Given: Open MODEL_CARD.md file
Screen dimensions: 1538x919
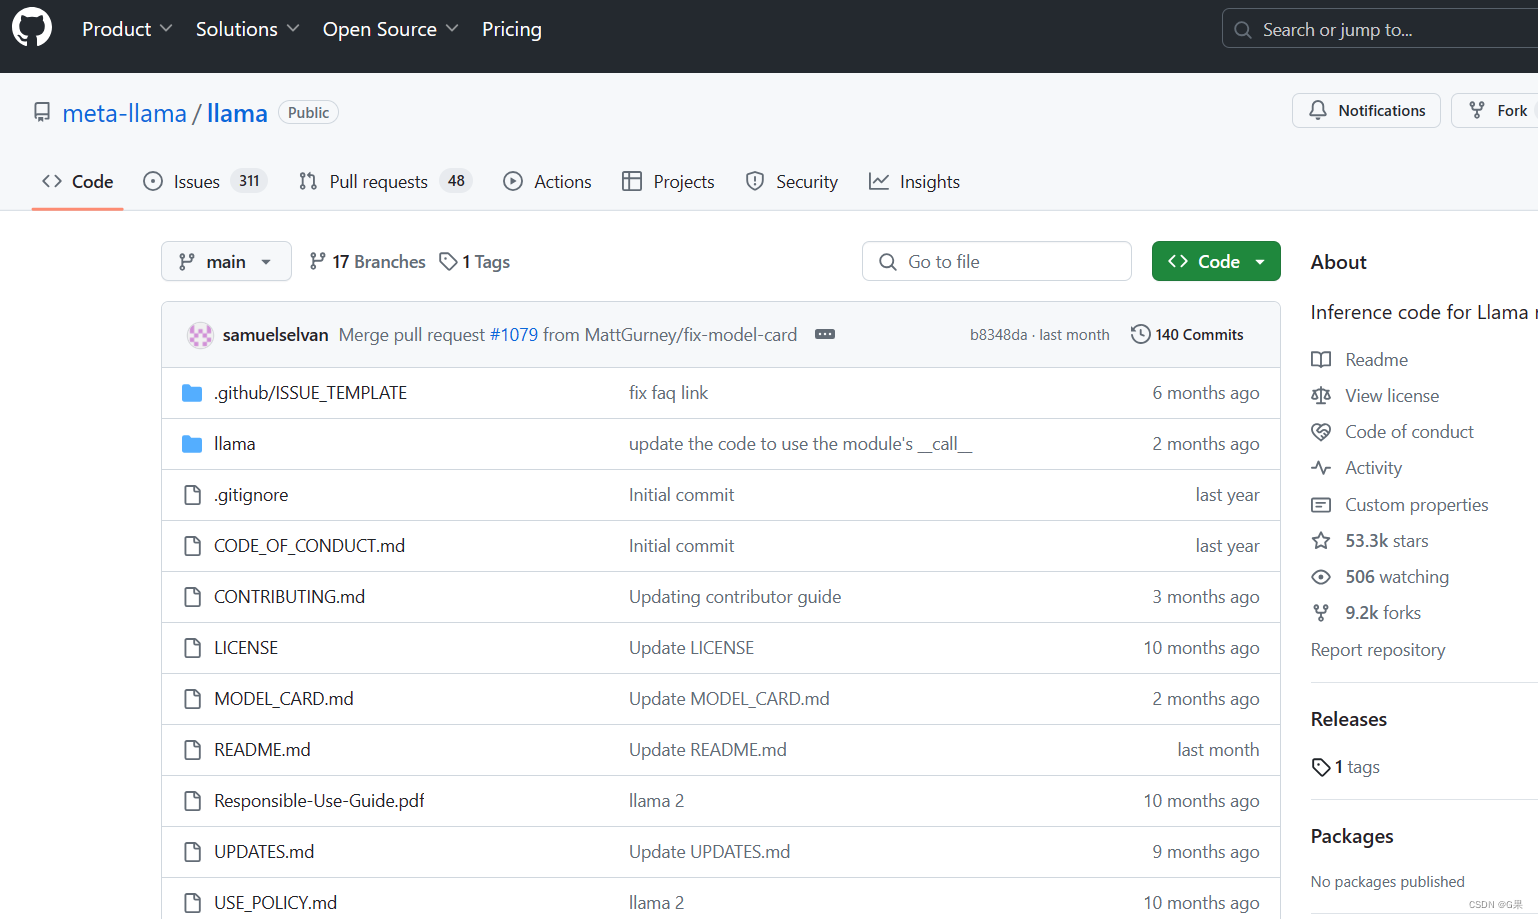Looking at the screenshot, I should point(284,699).
